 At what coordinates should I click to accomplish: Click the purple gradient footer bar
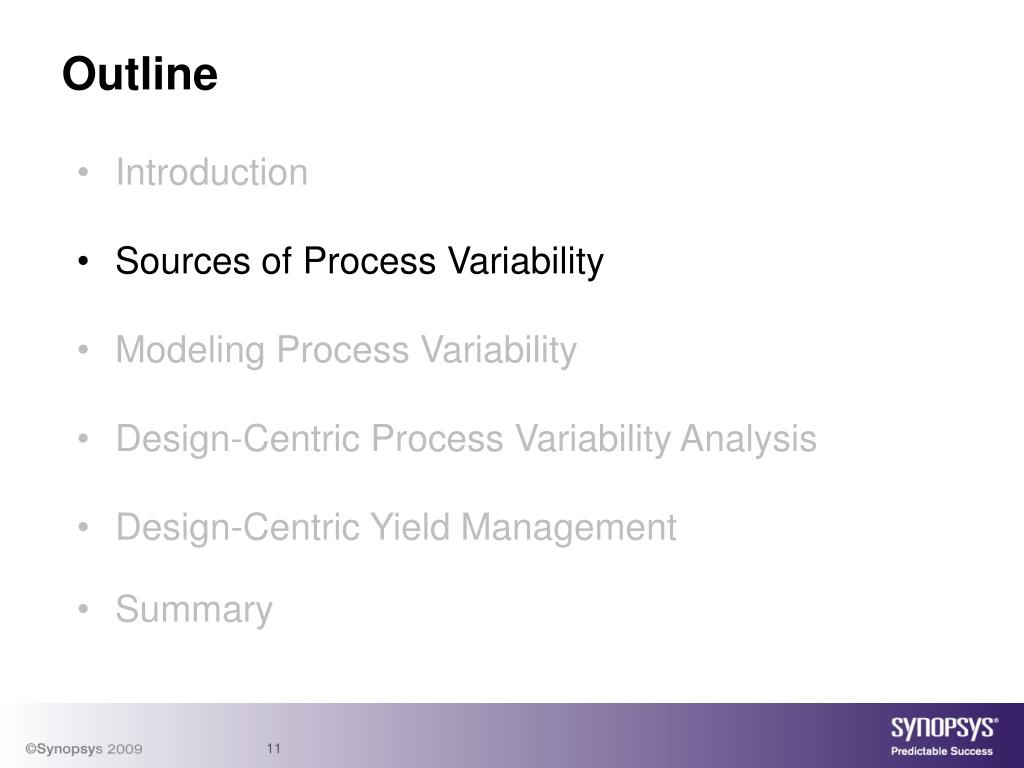[x=512, y=735]
